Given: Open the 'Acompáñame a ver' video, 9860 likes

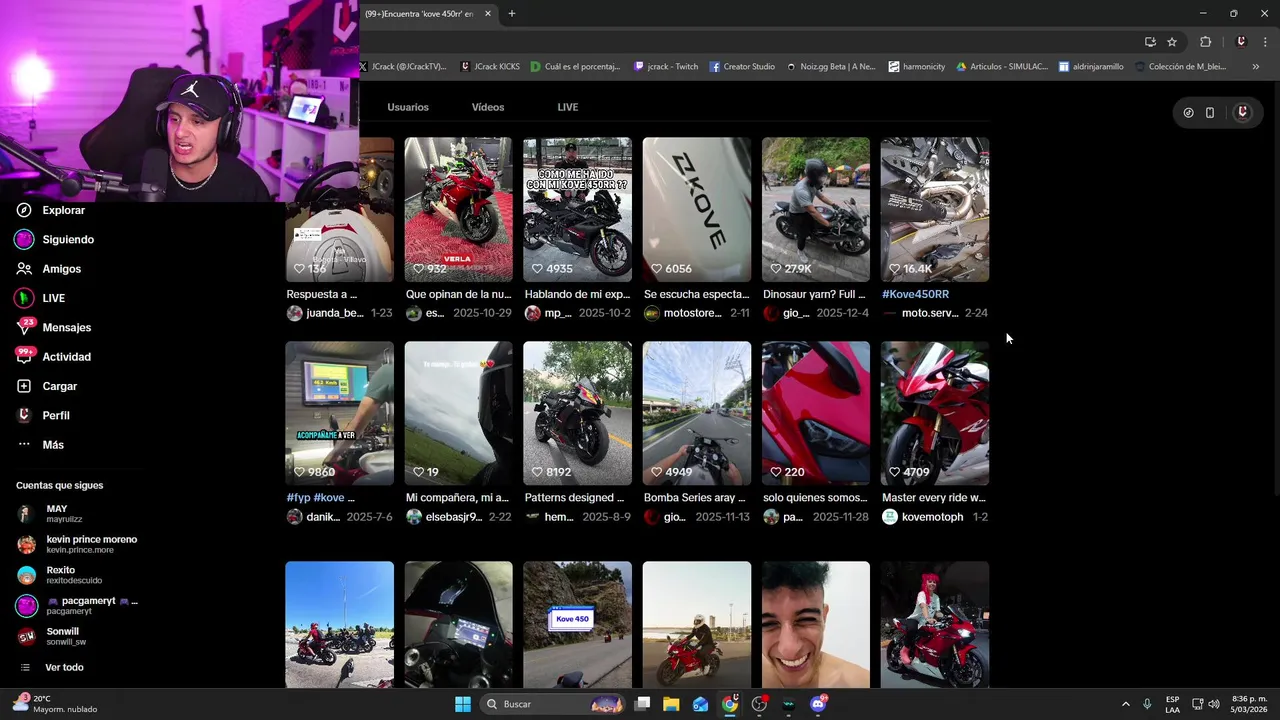Looking at the screenshot, I should click(x=339, y=413).
